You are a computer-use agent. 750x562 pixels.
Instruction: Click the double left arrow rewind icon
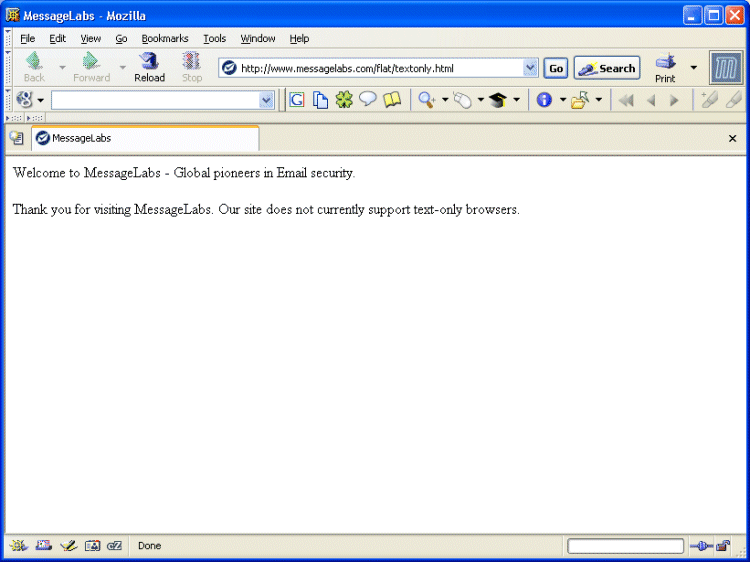click(626, 100)
